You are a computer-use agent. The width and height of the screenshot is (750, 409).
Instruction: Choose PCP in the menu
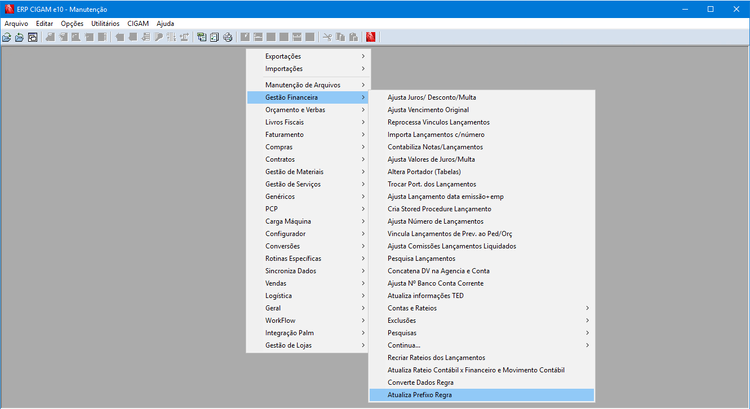[308, 209]
